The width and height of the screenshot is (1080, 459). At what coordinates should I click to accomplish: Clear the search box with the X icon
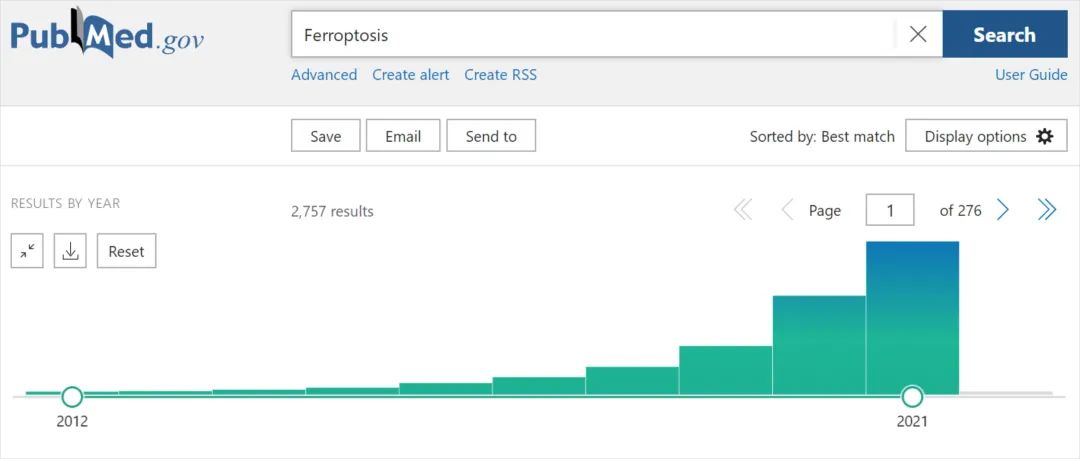tap(917, 34)
